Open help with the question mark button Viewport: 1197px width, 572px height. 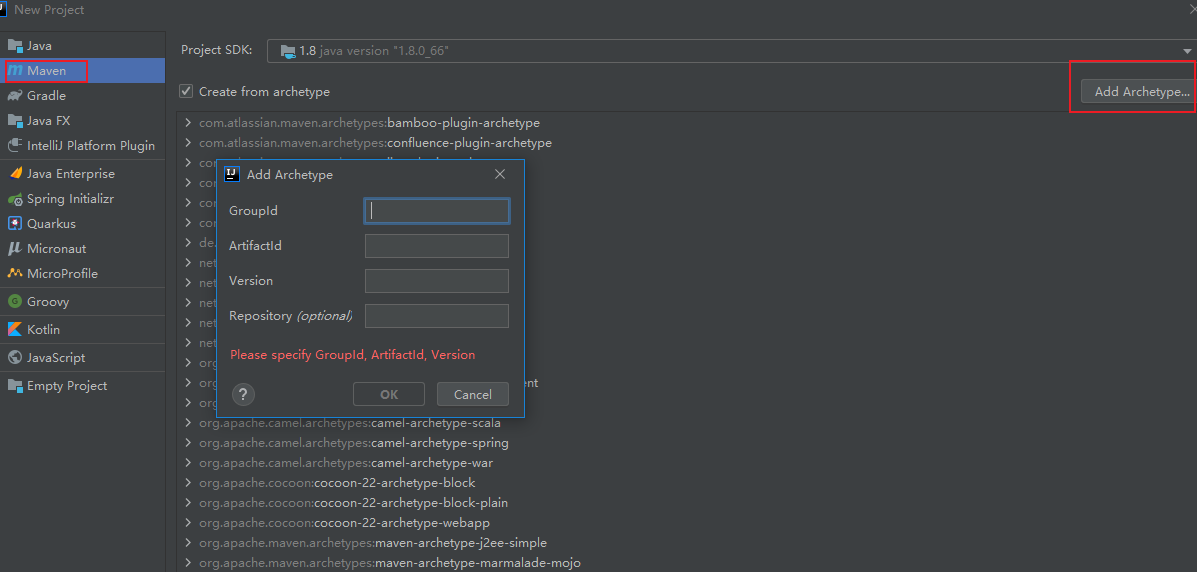click(243, 395)
